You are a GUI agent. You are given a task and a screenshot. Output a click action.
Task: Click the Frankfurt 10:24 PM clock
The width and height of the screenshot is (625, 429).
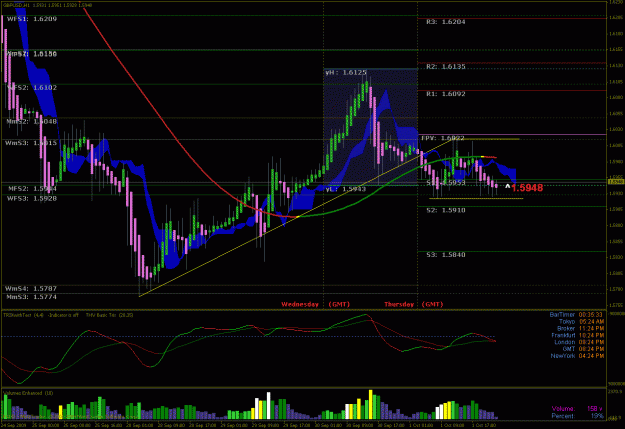pos(578,335)
